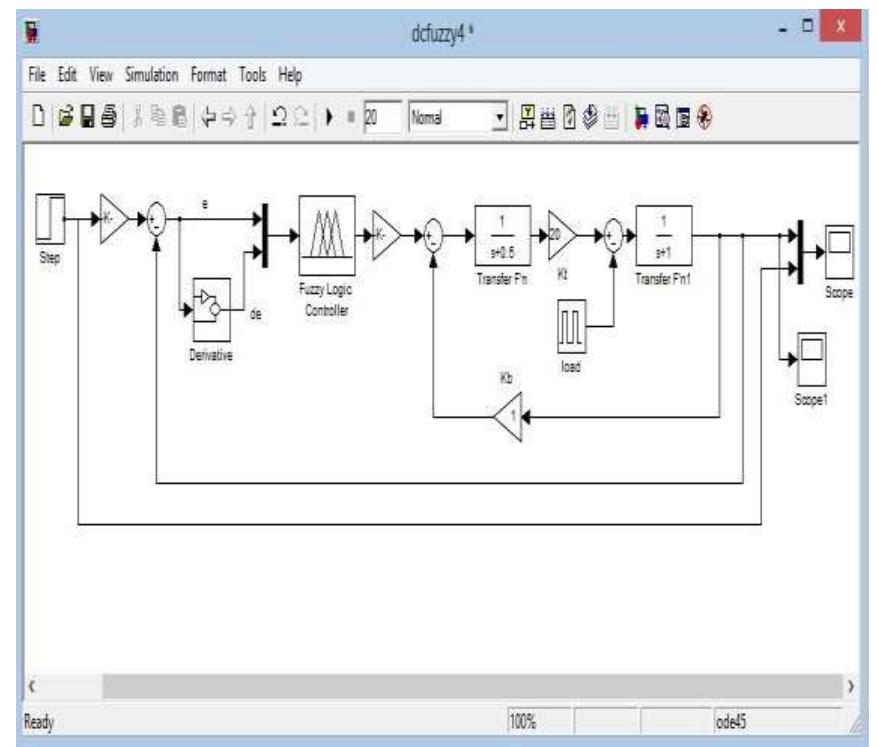
Task: Navigate forward with the right arrow icon
Action: 229,117
